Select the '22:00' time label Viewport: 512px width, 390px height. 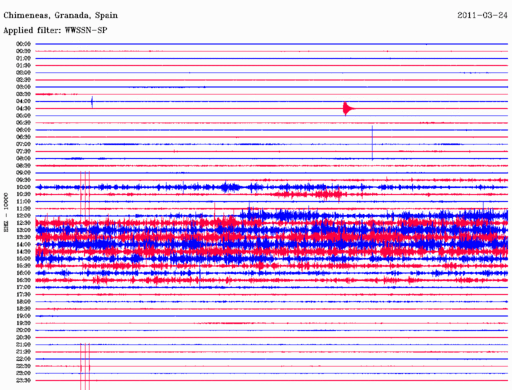23,359
